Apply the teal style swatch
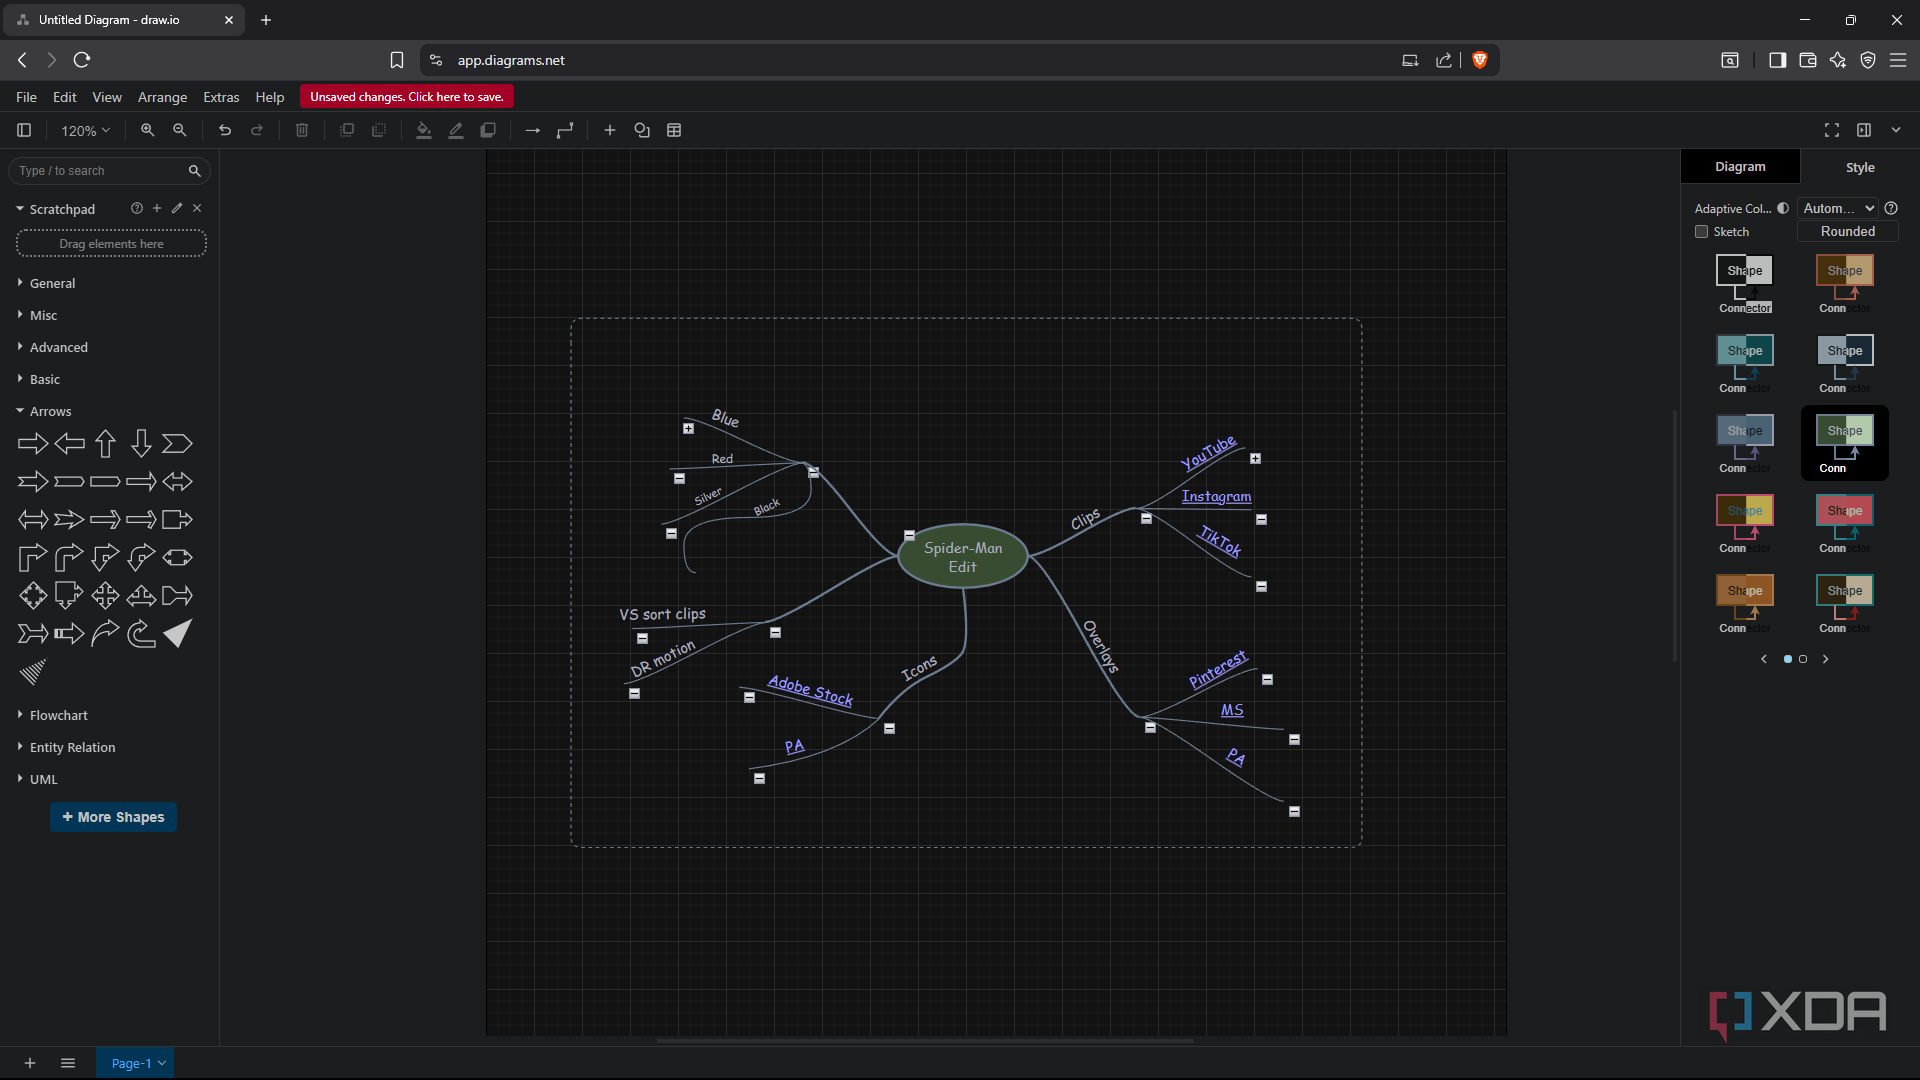The width and height of the screenshot is (1920, 1080). point(1745,364)
